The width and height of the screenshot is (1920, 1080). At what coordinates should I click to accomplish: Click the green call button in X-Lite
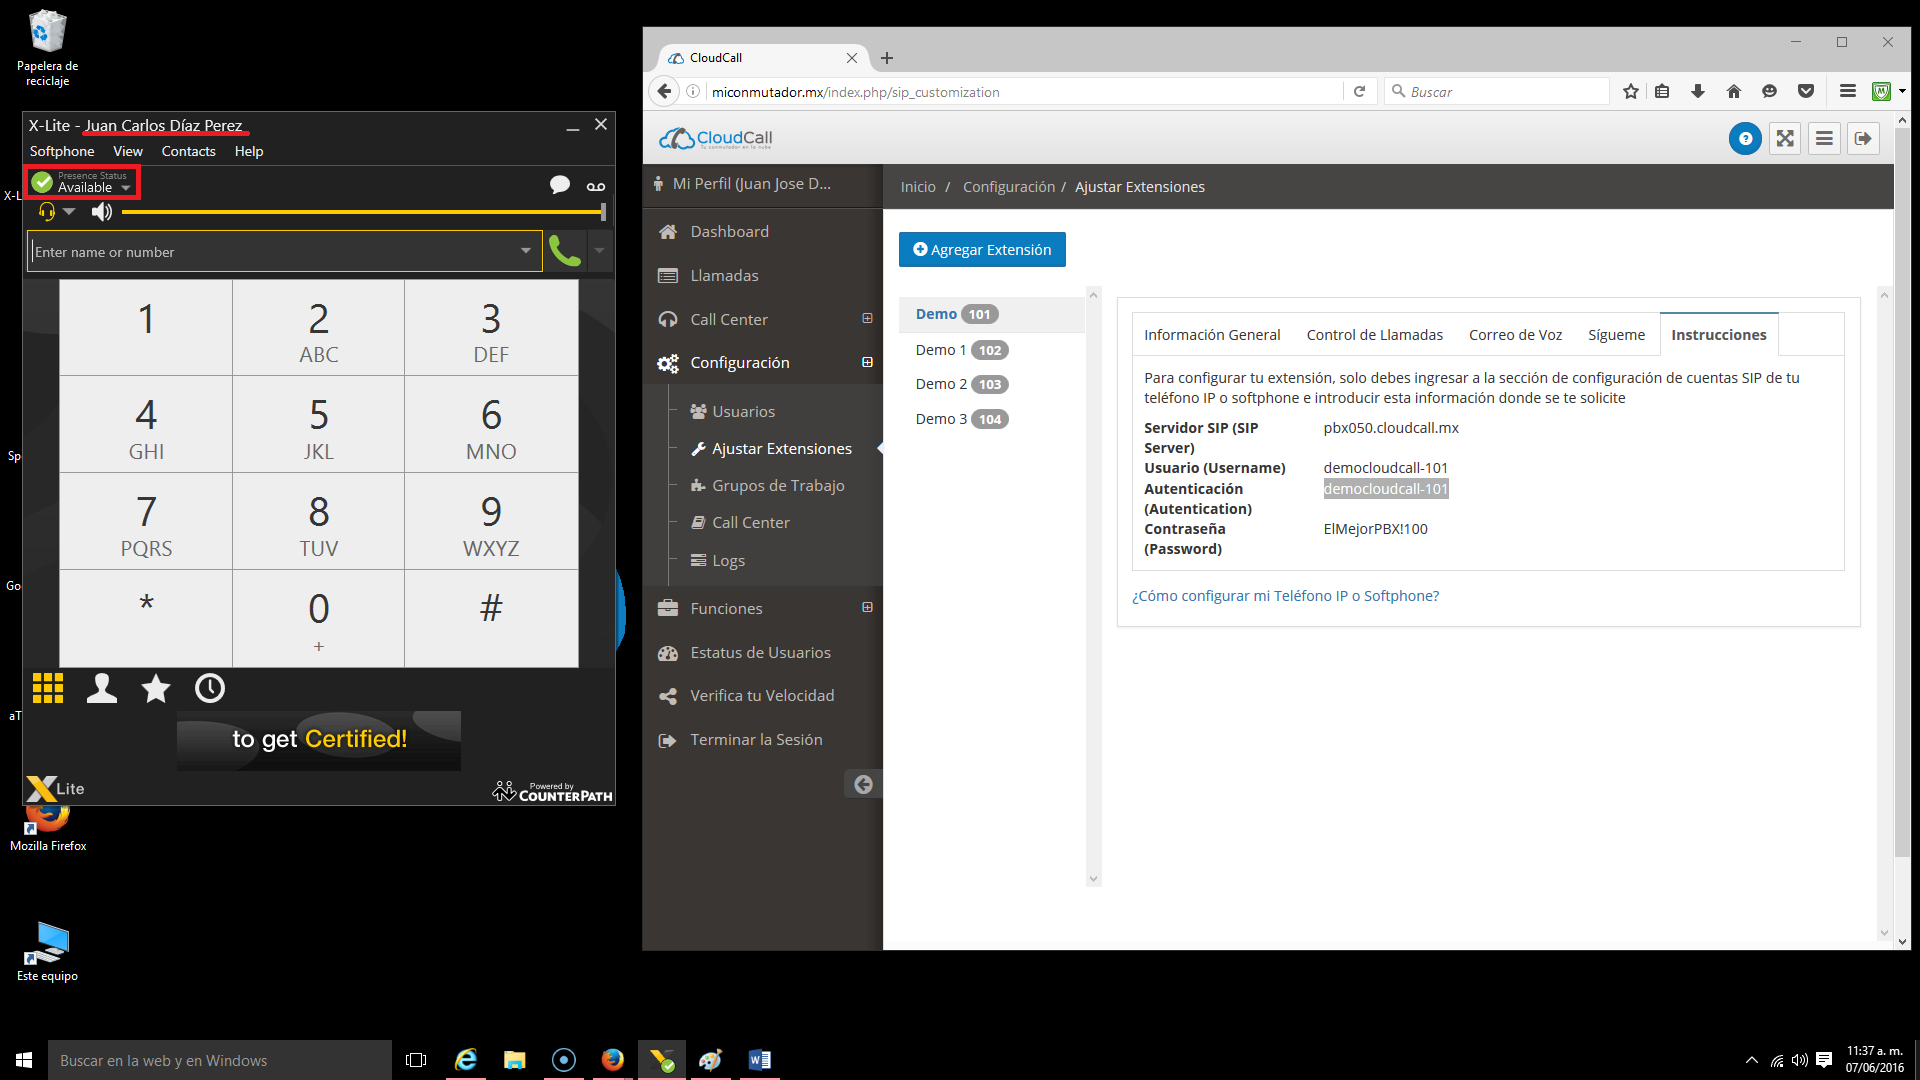coord(565,251)
